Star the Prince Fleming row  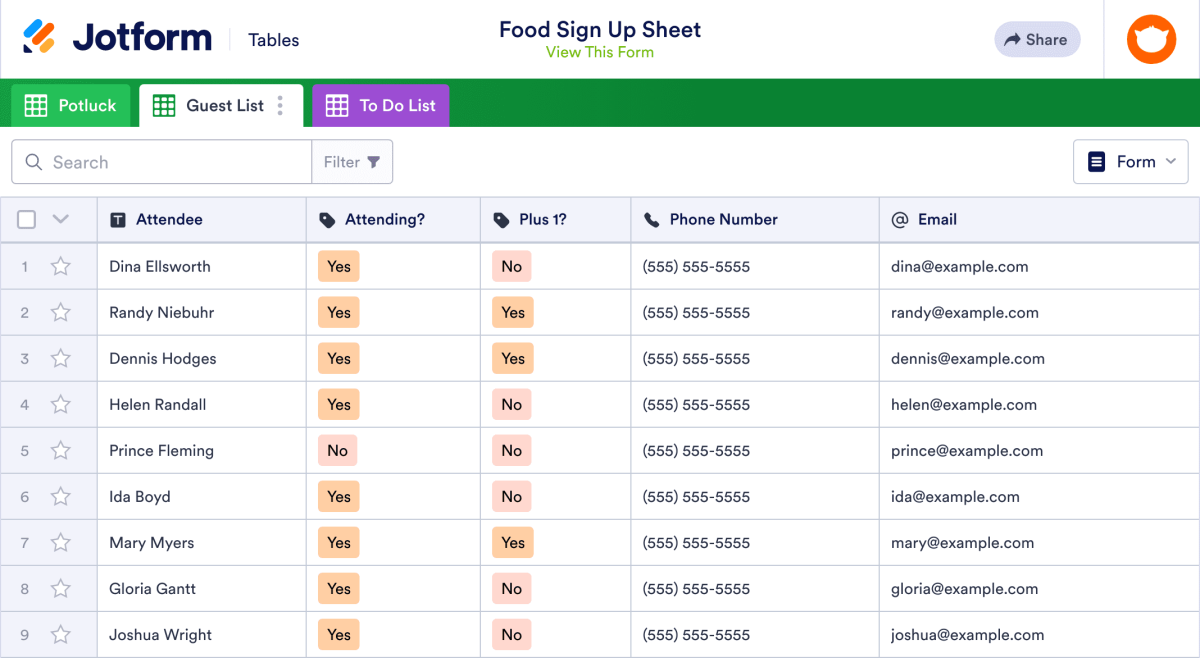pyautogui.click(x=60, y=450)
